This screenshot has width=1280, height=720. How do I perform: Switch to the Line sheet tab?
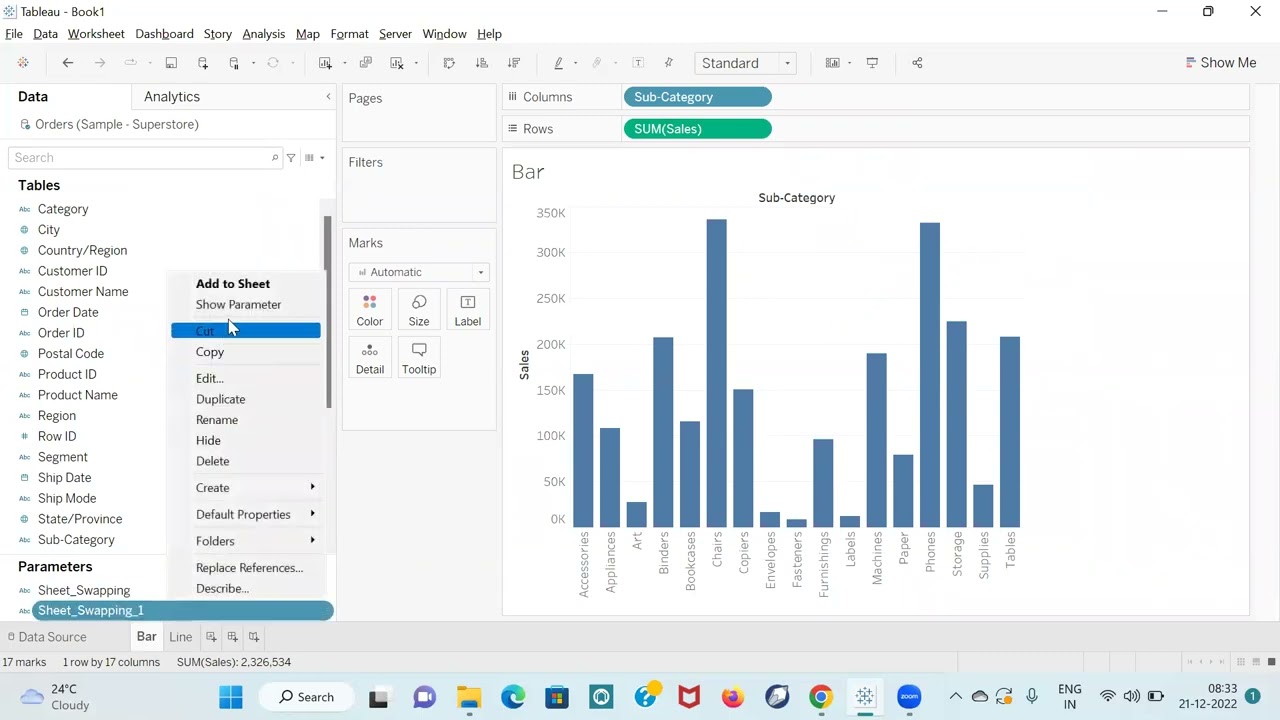(180, 637)
